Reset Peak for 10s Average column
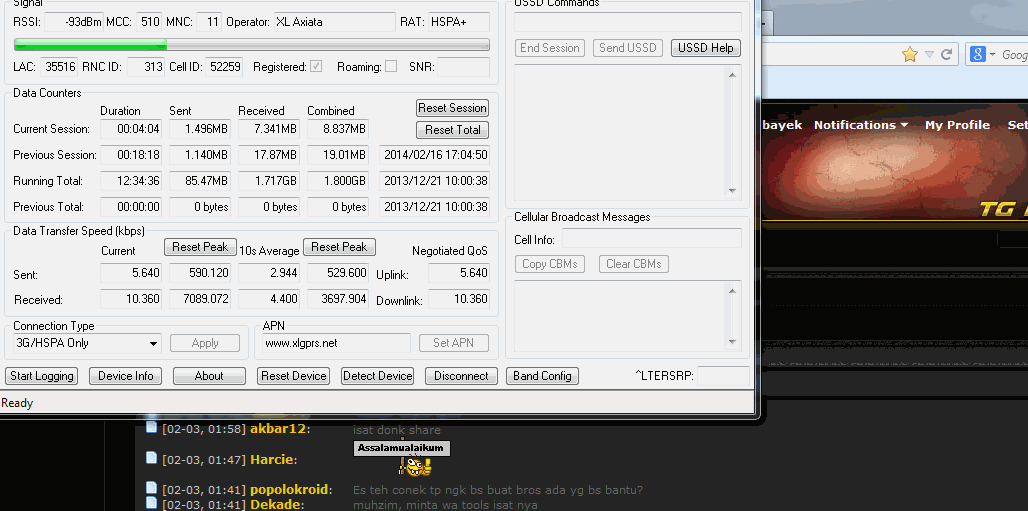The width and height of the screenshot is (1028, 511). [x=339, y=247]
